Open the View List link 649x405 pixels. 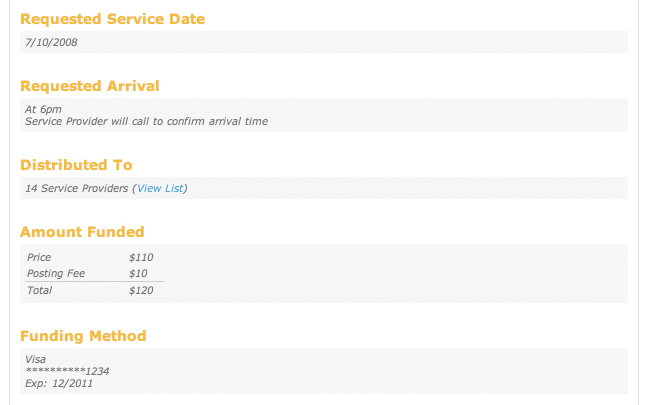[160, 188]
